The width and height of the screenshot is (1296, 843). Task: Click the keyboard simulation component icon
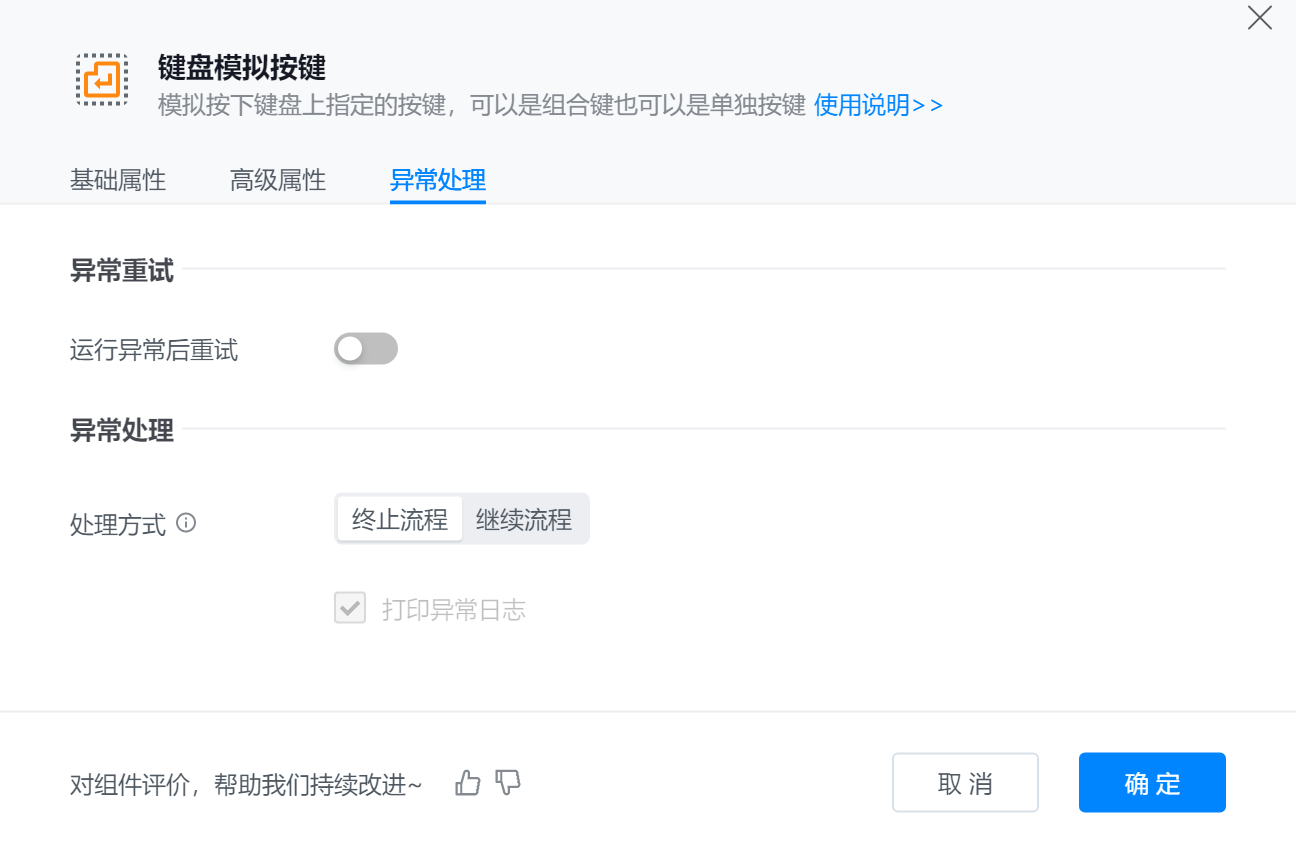click(x=102, y=80)
